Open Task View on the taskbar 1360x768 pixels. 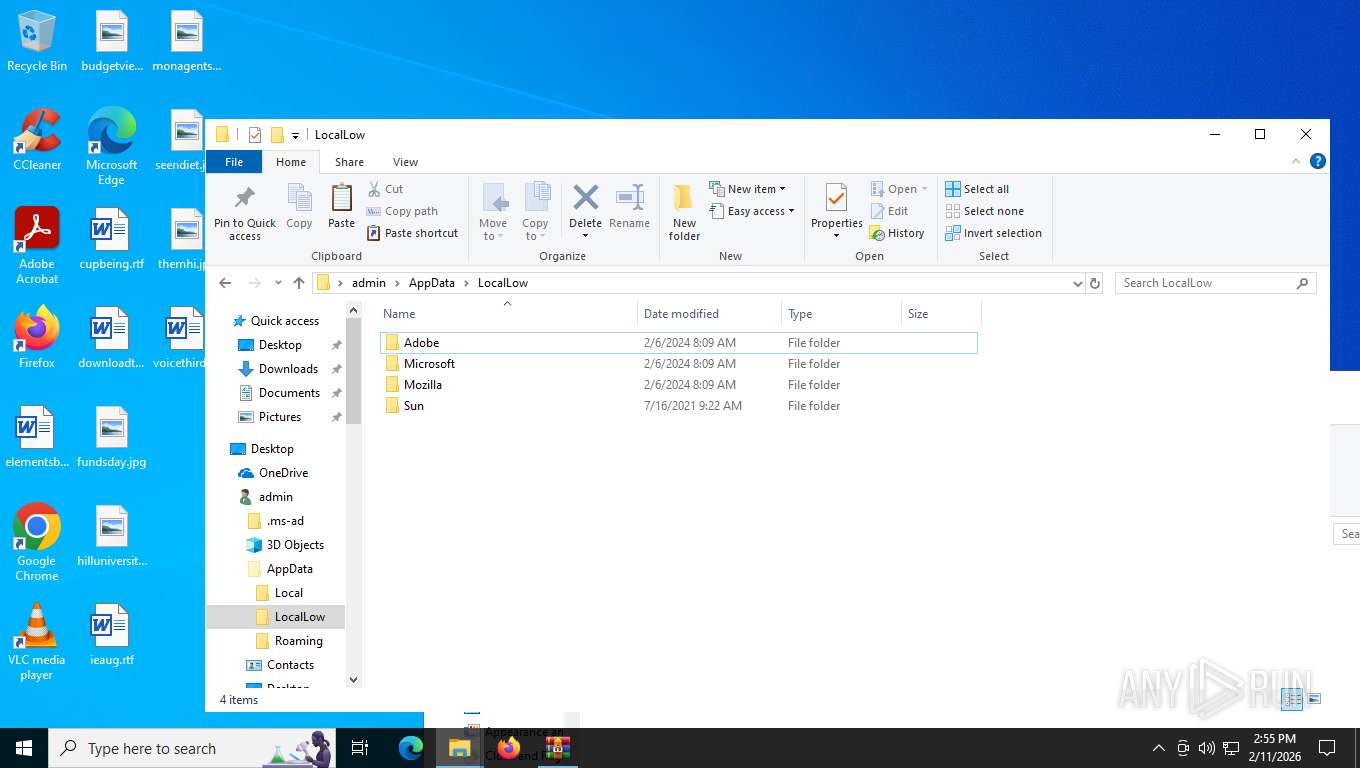(360, 748)
